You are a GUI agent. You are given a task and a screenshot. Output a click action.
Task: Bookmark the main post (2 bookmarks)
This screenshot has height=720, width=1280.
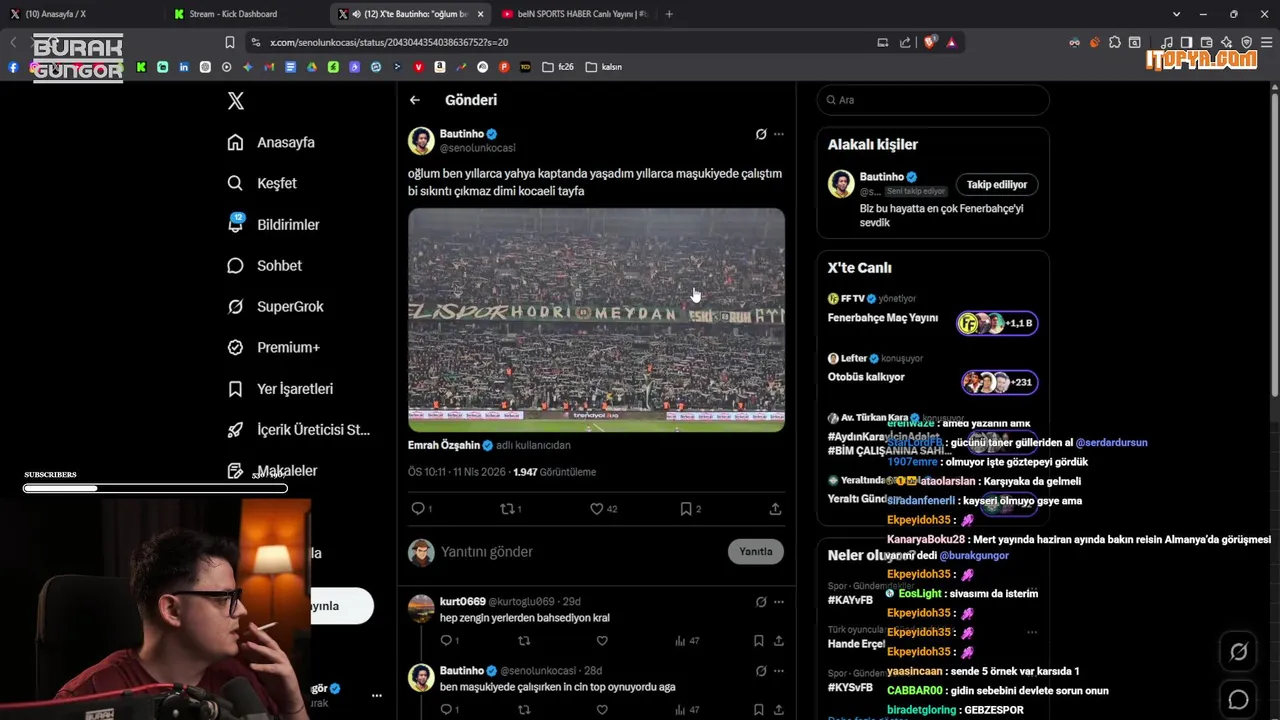click(686, 509)
